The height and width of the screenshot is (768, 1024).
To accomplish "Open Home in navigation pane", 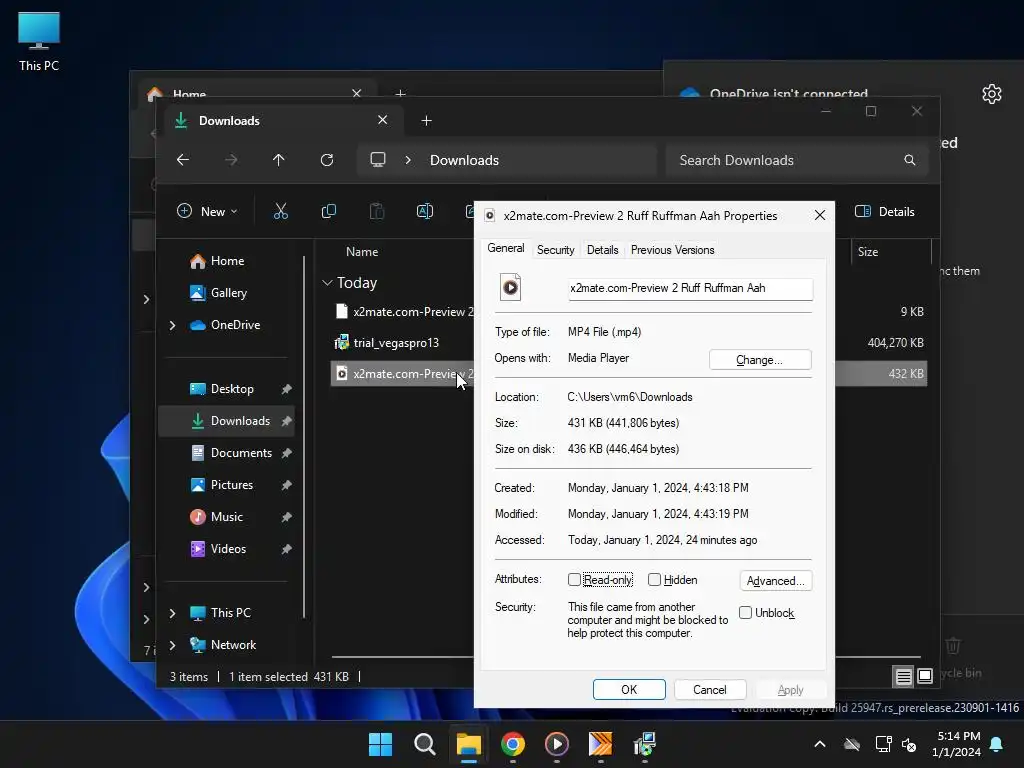I will pyautogui.click(x=227, y=261).
